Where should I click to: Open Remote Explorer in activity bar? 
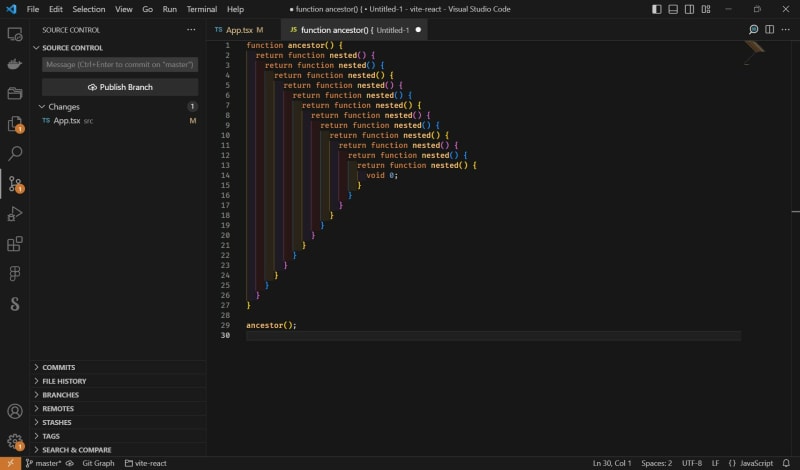coord(15,34)
